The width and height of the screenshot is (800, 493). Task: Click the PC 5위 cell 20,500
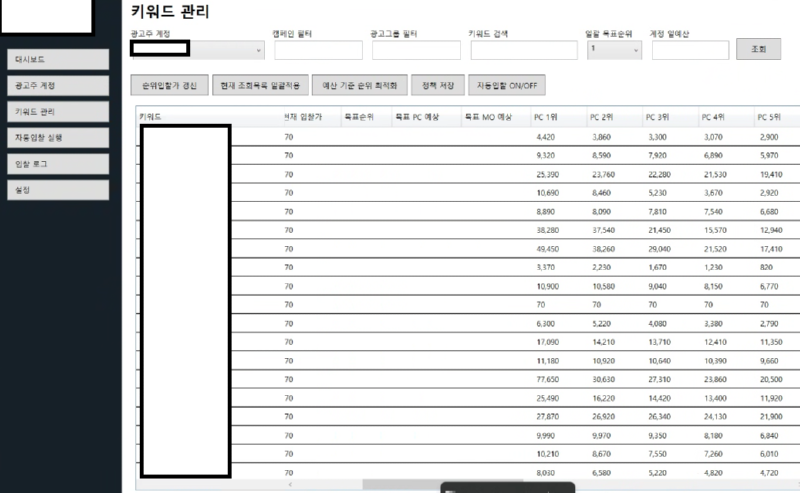pyautogui.click(x=771, y=379)
